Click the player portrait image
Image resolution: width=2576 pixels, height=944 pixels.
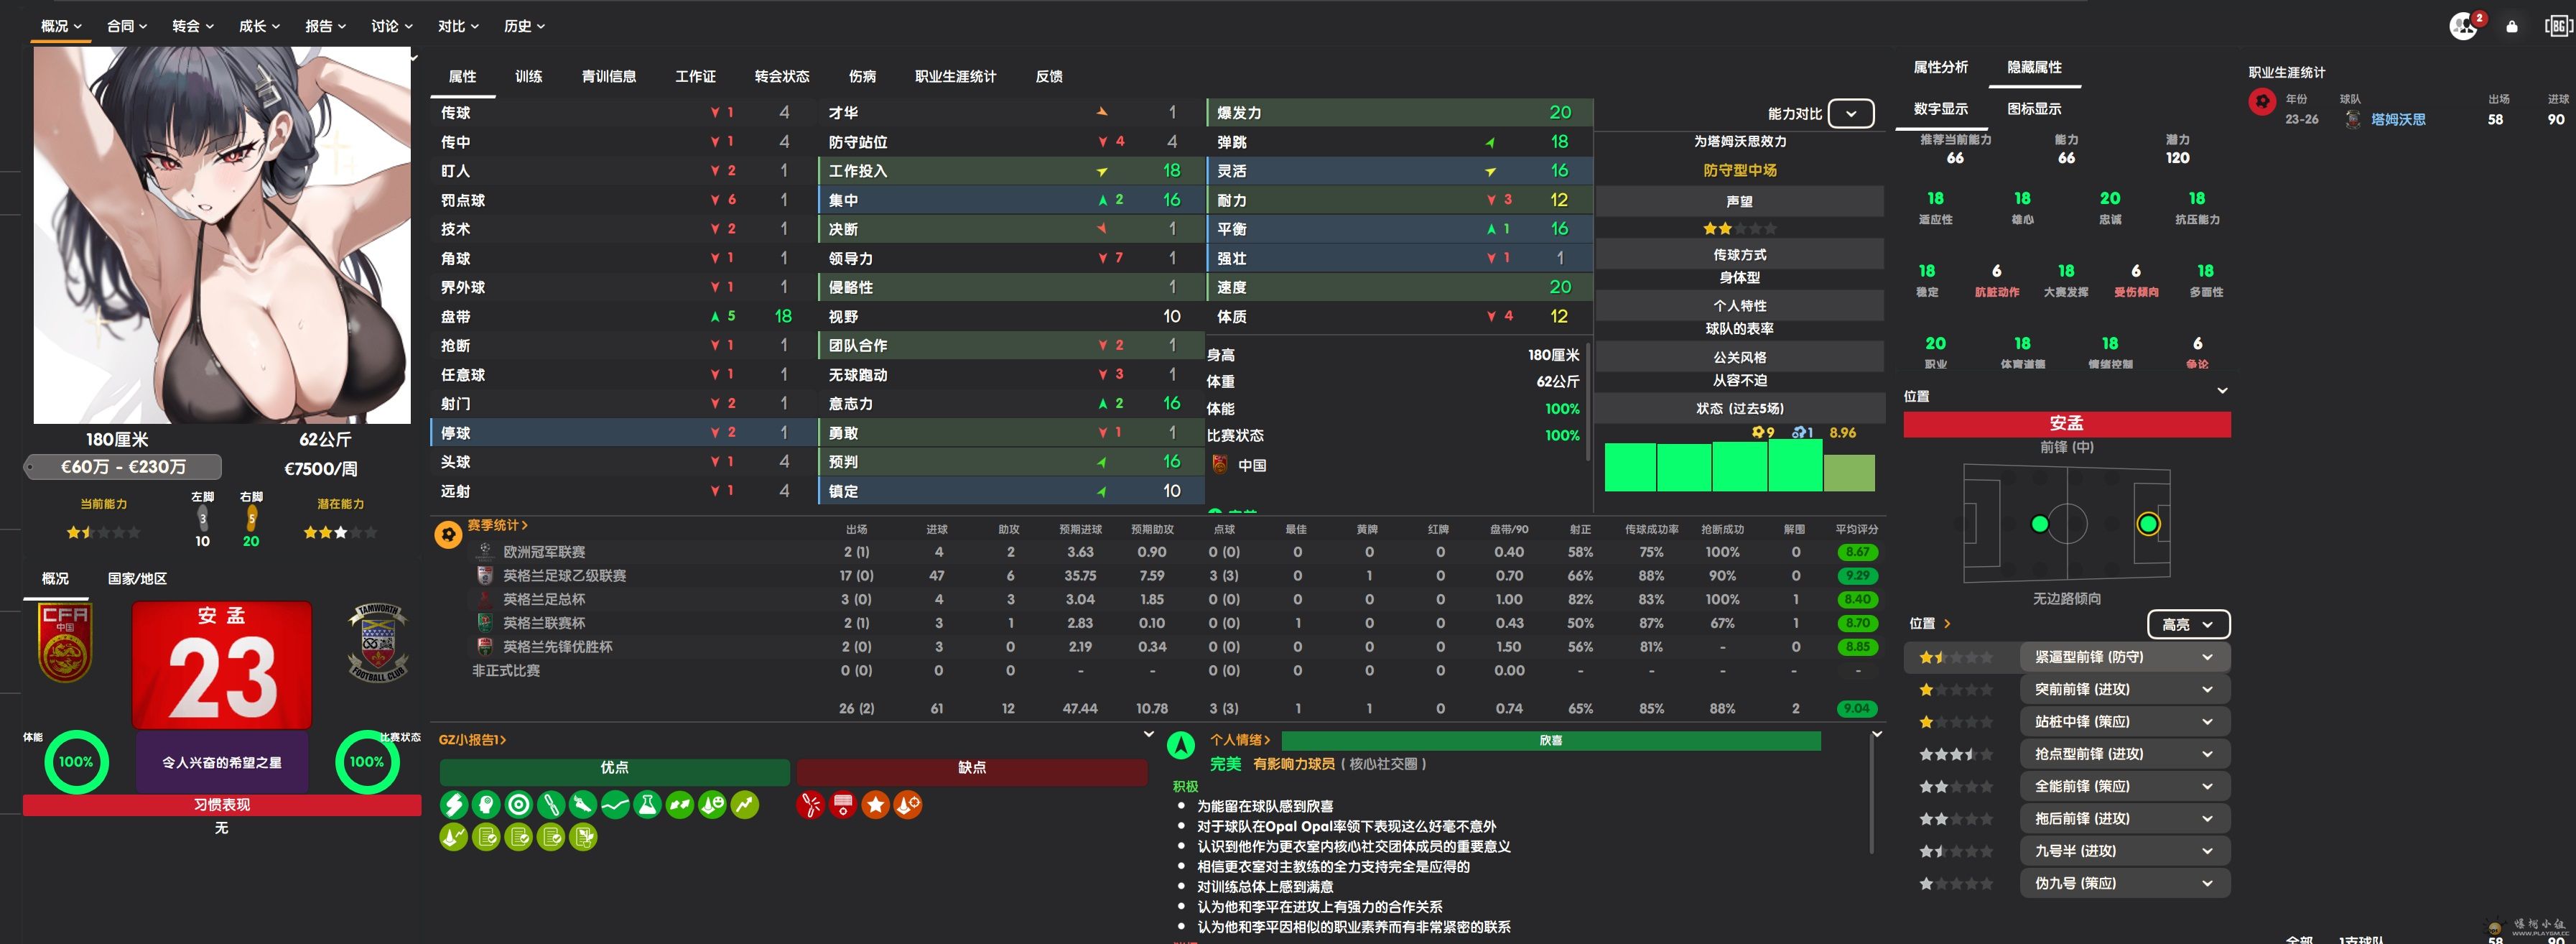tap(222, 235)
